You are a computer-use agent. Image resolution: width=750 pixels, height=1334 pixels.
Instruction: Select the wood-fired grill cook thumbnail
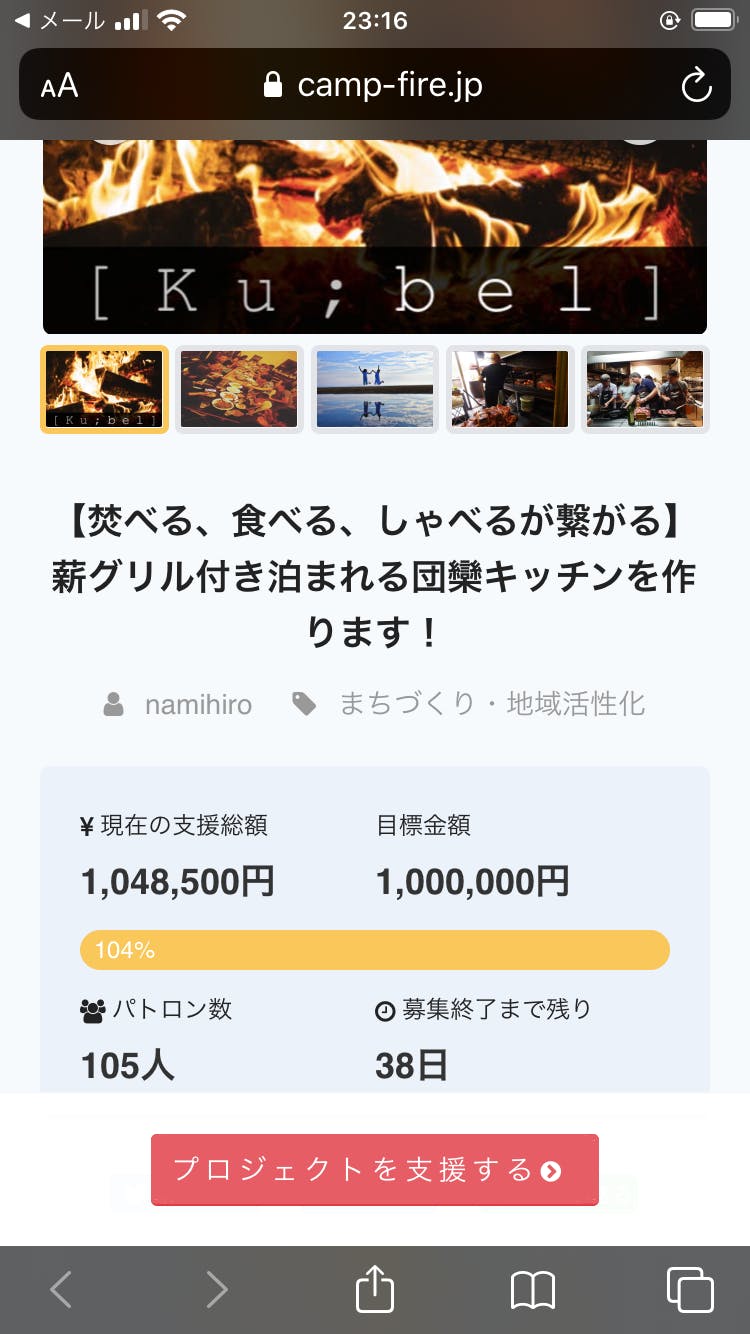510,389
